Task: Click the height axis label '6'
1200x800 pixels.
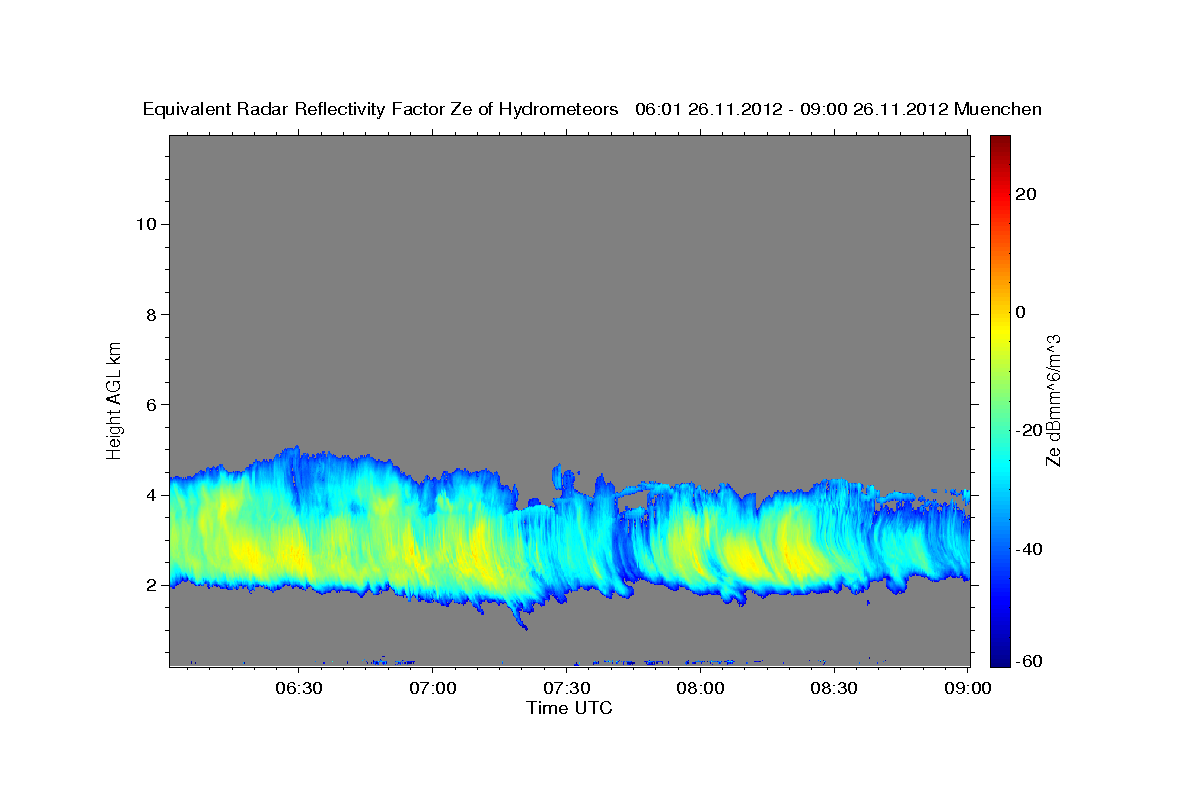Action: point(151,404)
